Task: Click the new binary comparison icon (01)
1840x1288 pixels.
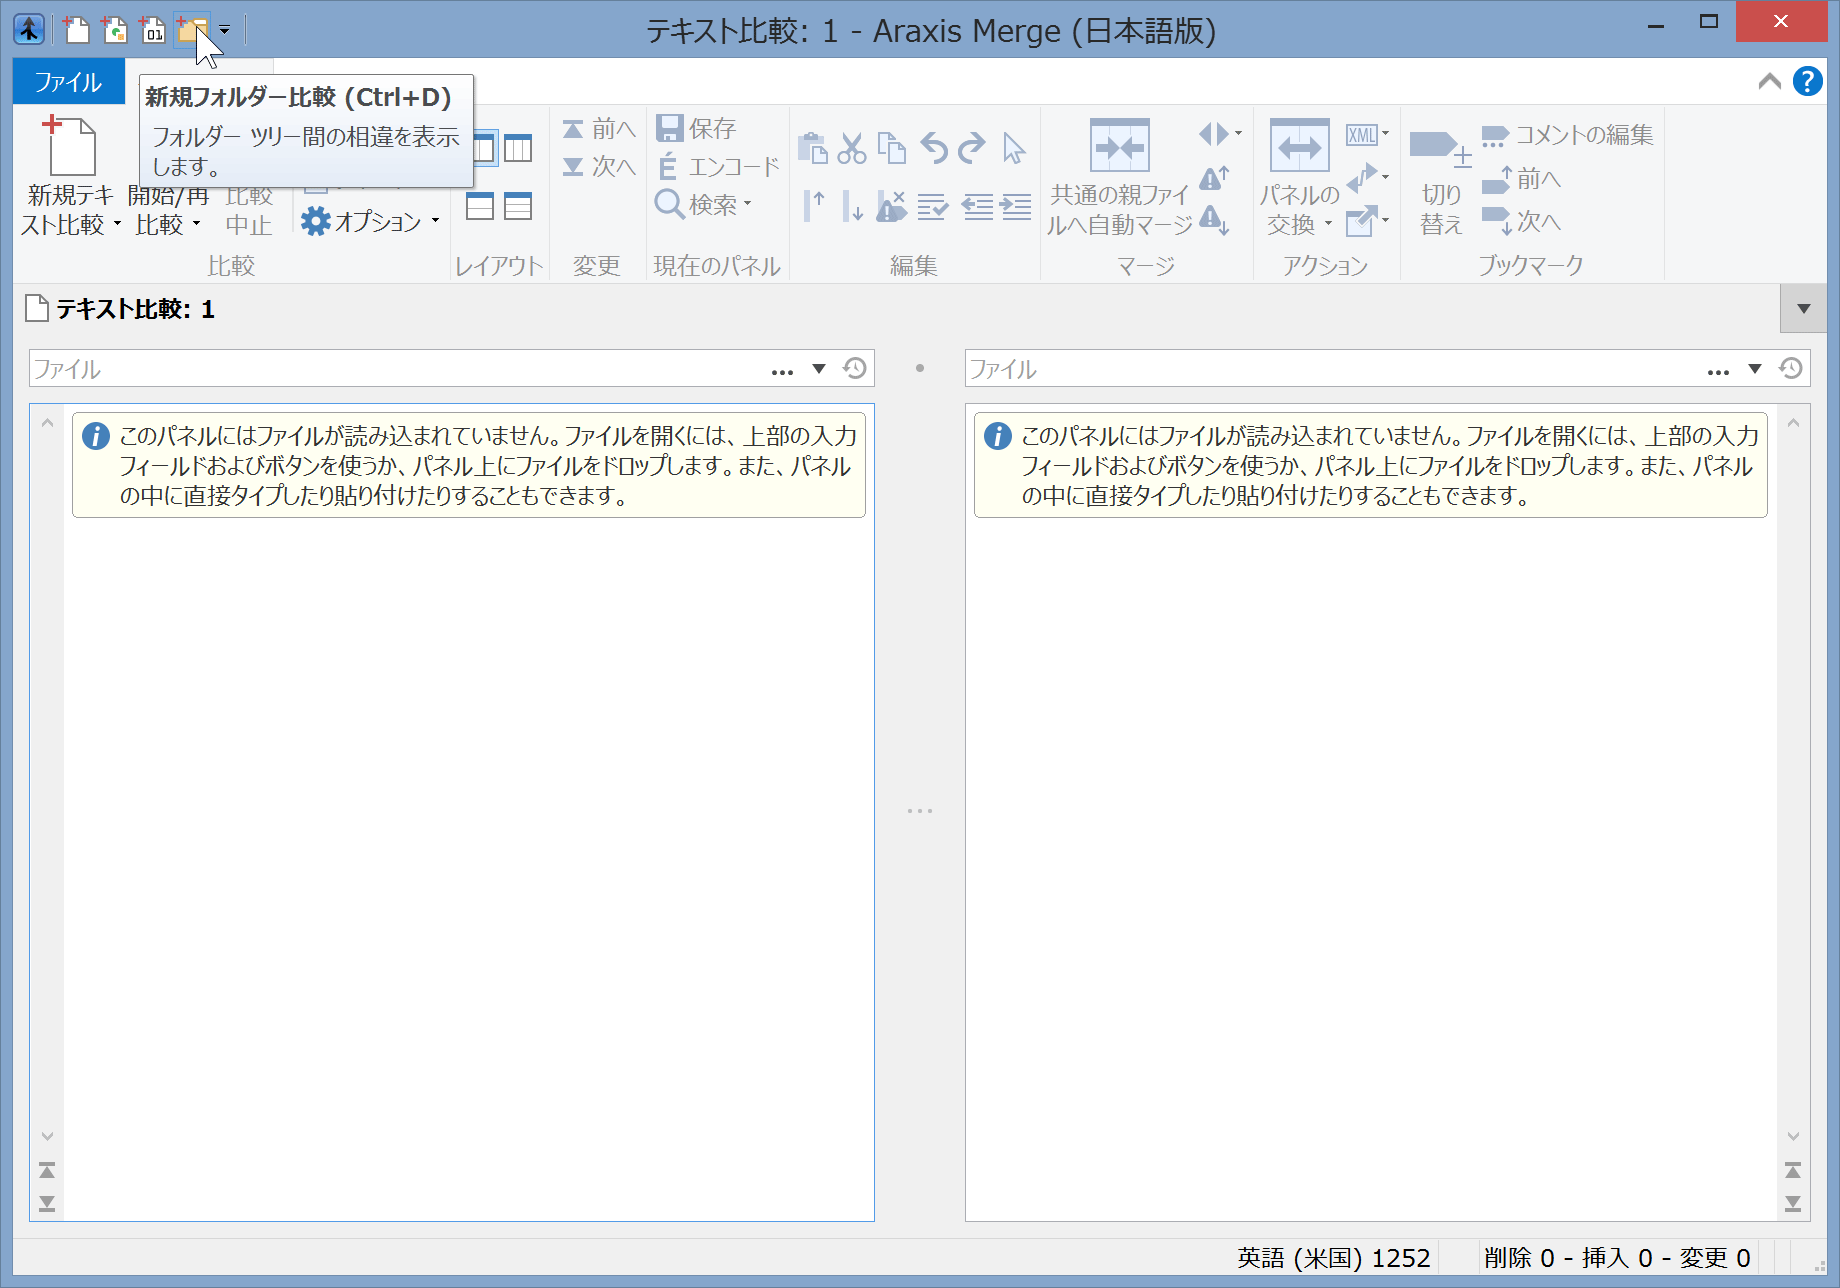Action: 152,30
